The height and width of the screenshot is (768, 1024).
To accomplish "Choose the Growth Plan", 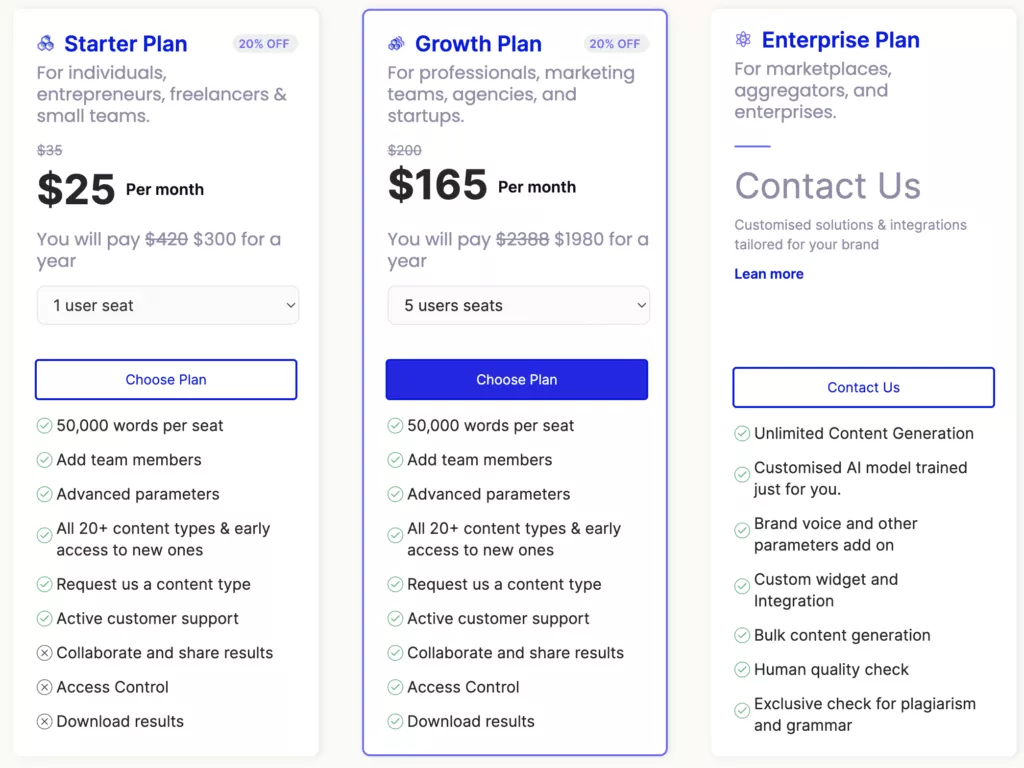I will [517, 380].
